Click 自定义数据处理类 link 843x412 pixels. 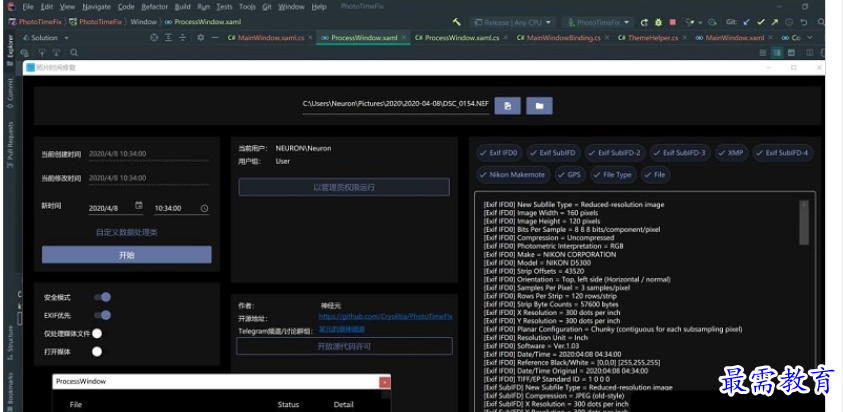tap(127, 232)
